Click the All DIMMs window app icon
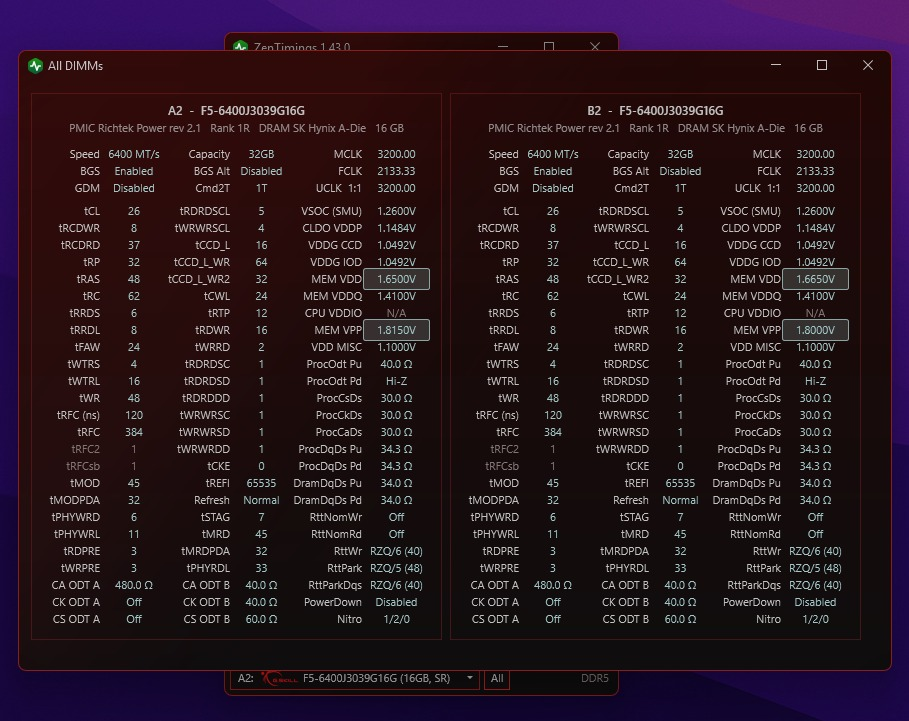 pyautogui.click(x=35, y=65)
